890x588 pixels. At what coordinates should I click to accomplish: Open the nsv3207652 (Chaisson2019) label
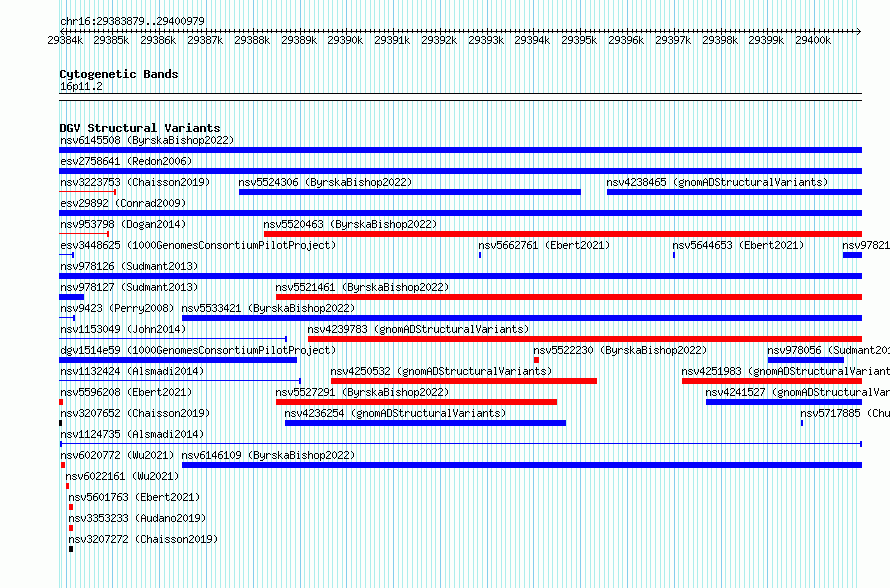pyautogui.click(x=135, y=413)
